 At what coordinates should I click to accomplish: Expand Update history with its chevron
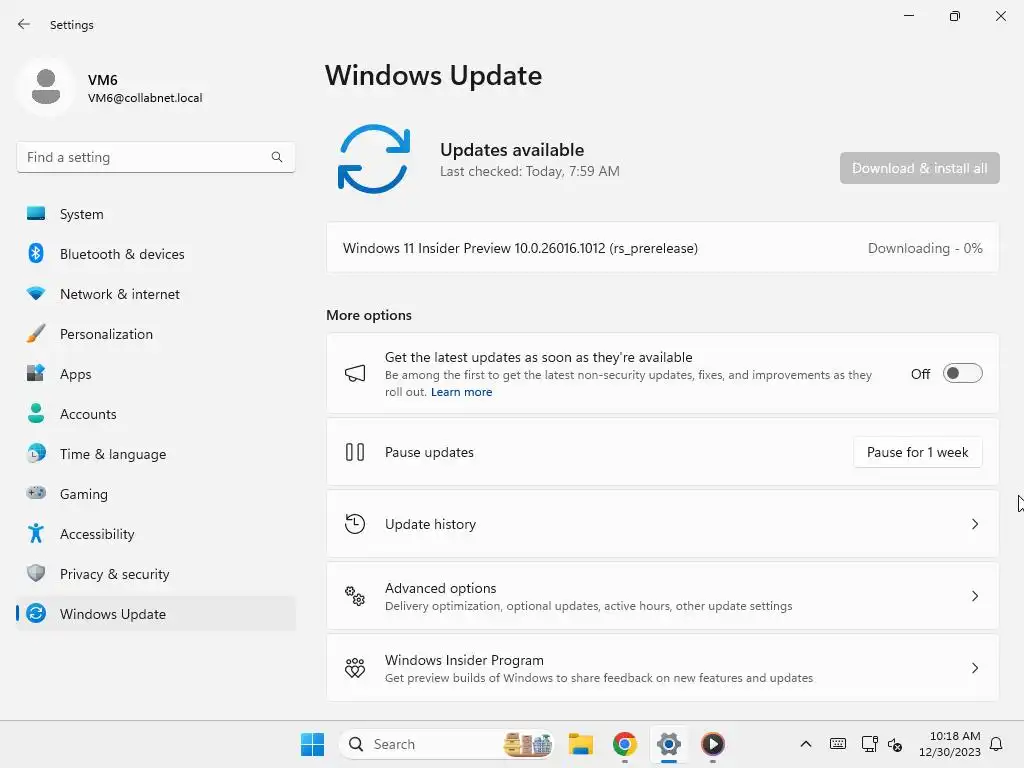coord(975,524)
